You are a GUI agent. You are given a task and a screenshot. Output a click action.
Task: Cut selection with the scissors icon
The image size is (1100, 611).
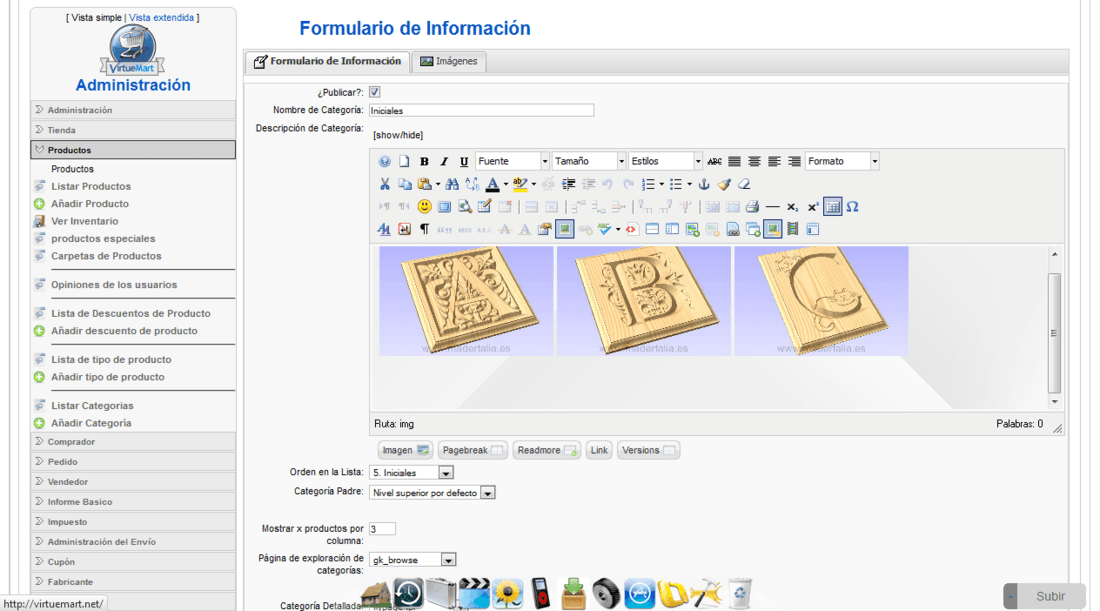tap(384, 184)
